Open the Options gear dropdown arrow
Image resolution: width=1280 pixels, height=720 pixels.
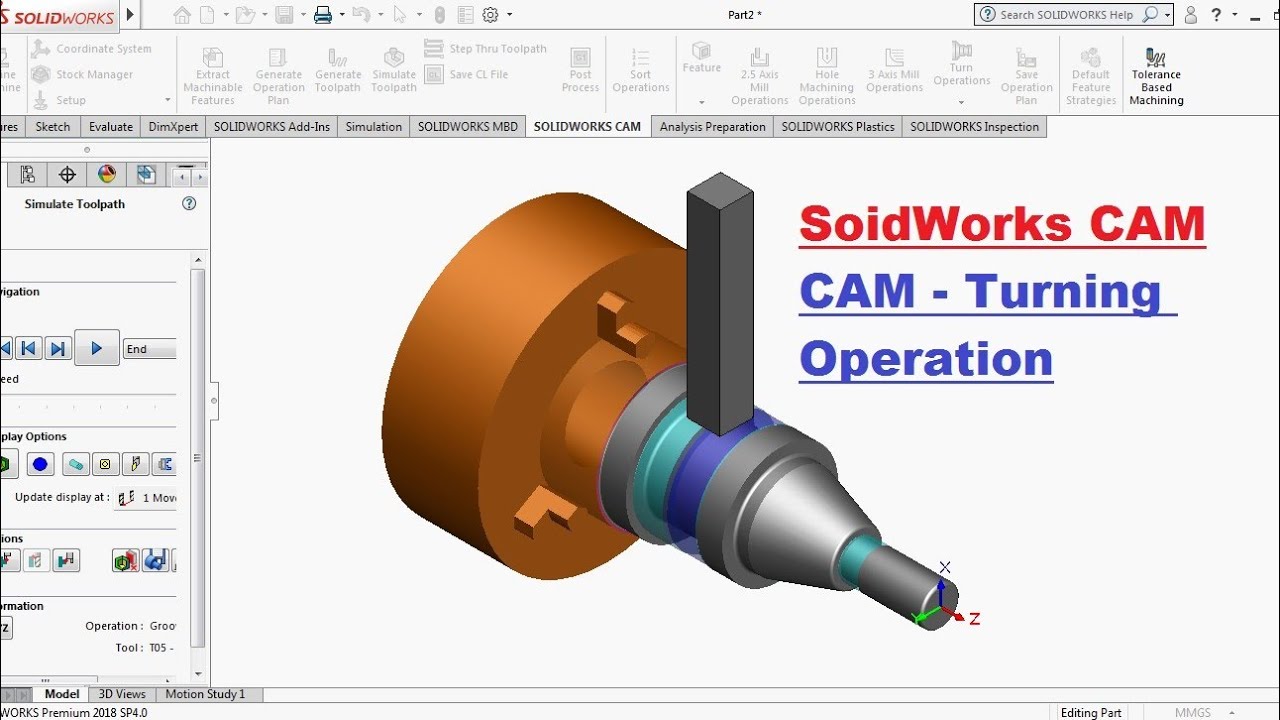point(509,15)
